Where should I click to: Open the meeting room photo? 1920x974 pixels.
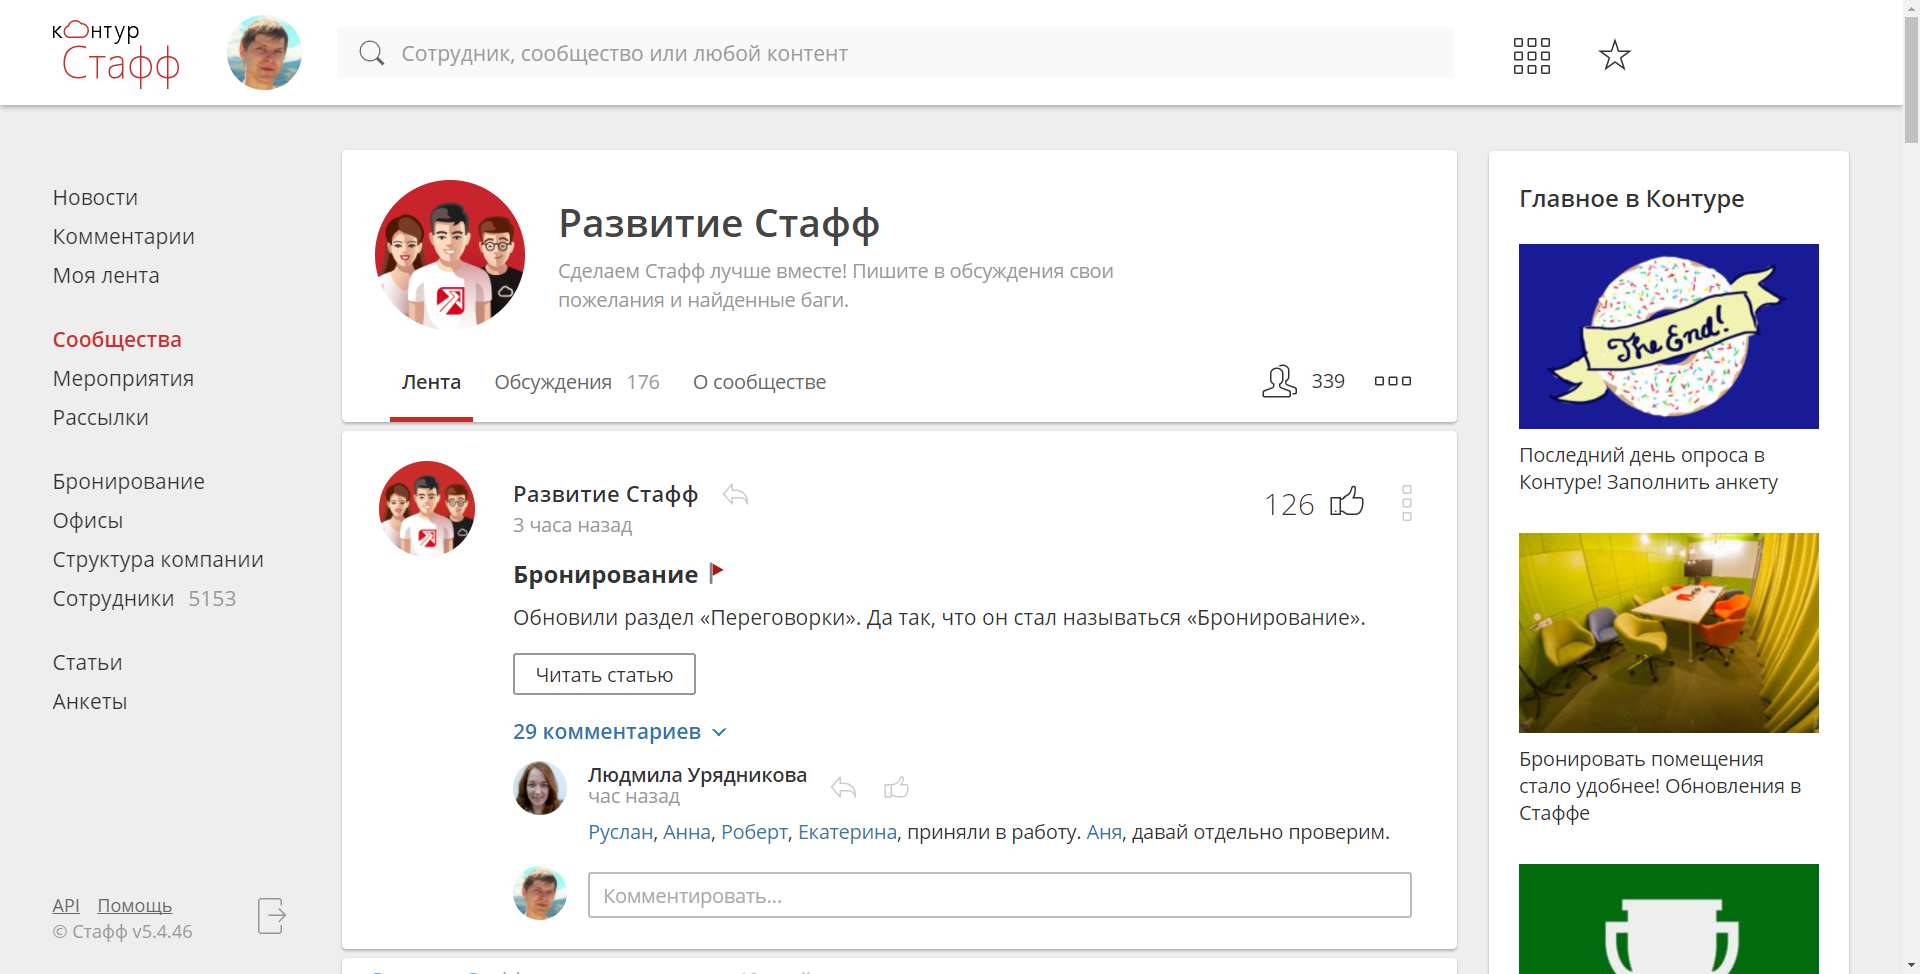(x=1668, y=633)
